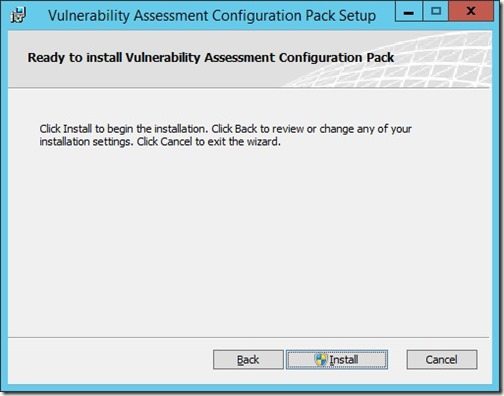Click the word 'Cancel' in the instructions
Screen dimensions: 504x396
176,142
